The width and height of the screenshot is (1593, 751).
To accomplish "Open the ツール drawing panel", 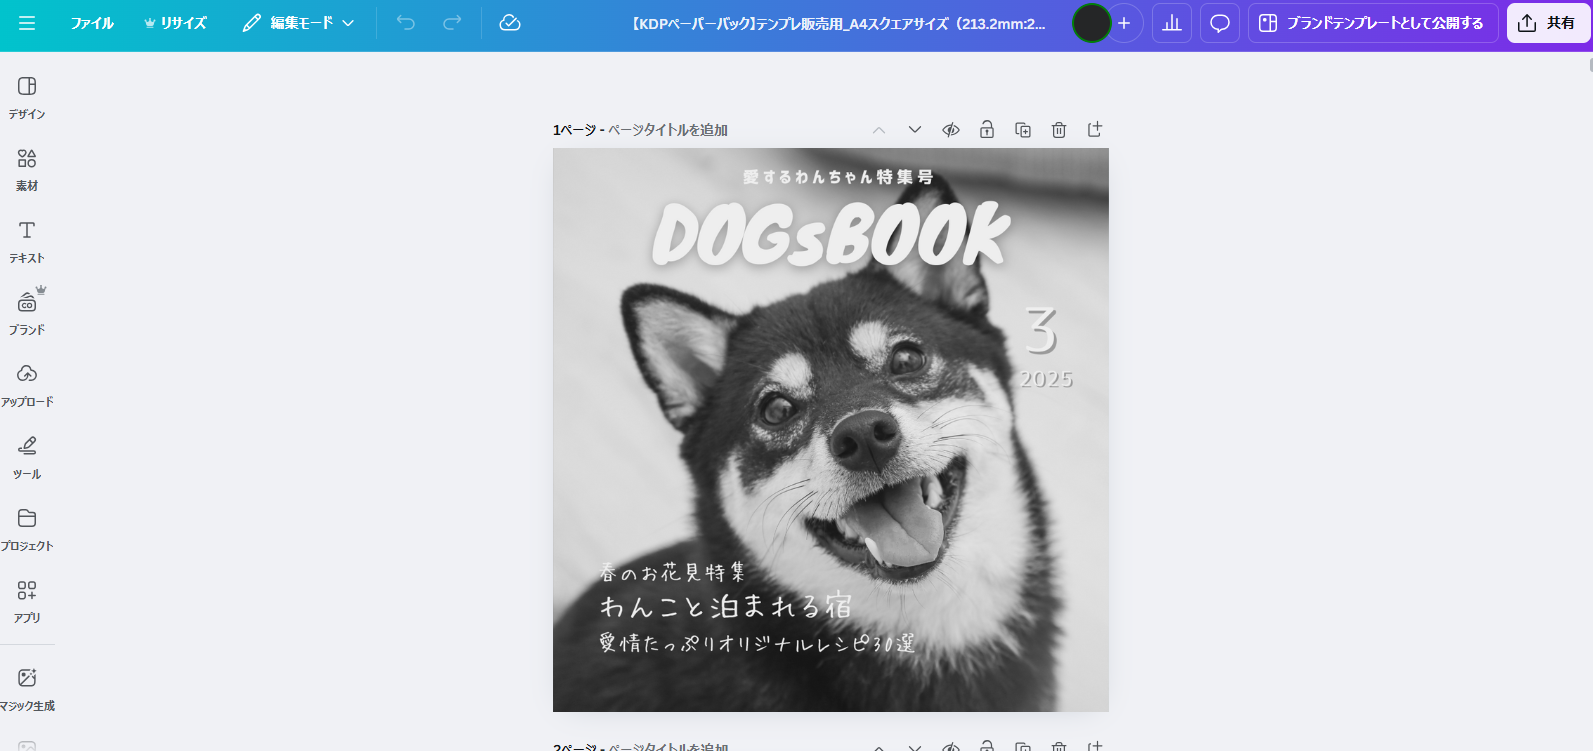I will point(27,458).
